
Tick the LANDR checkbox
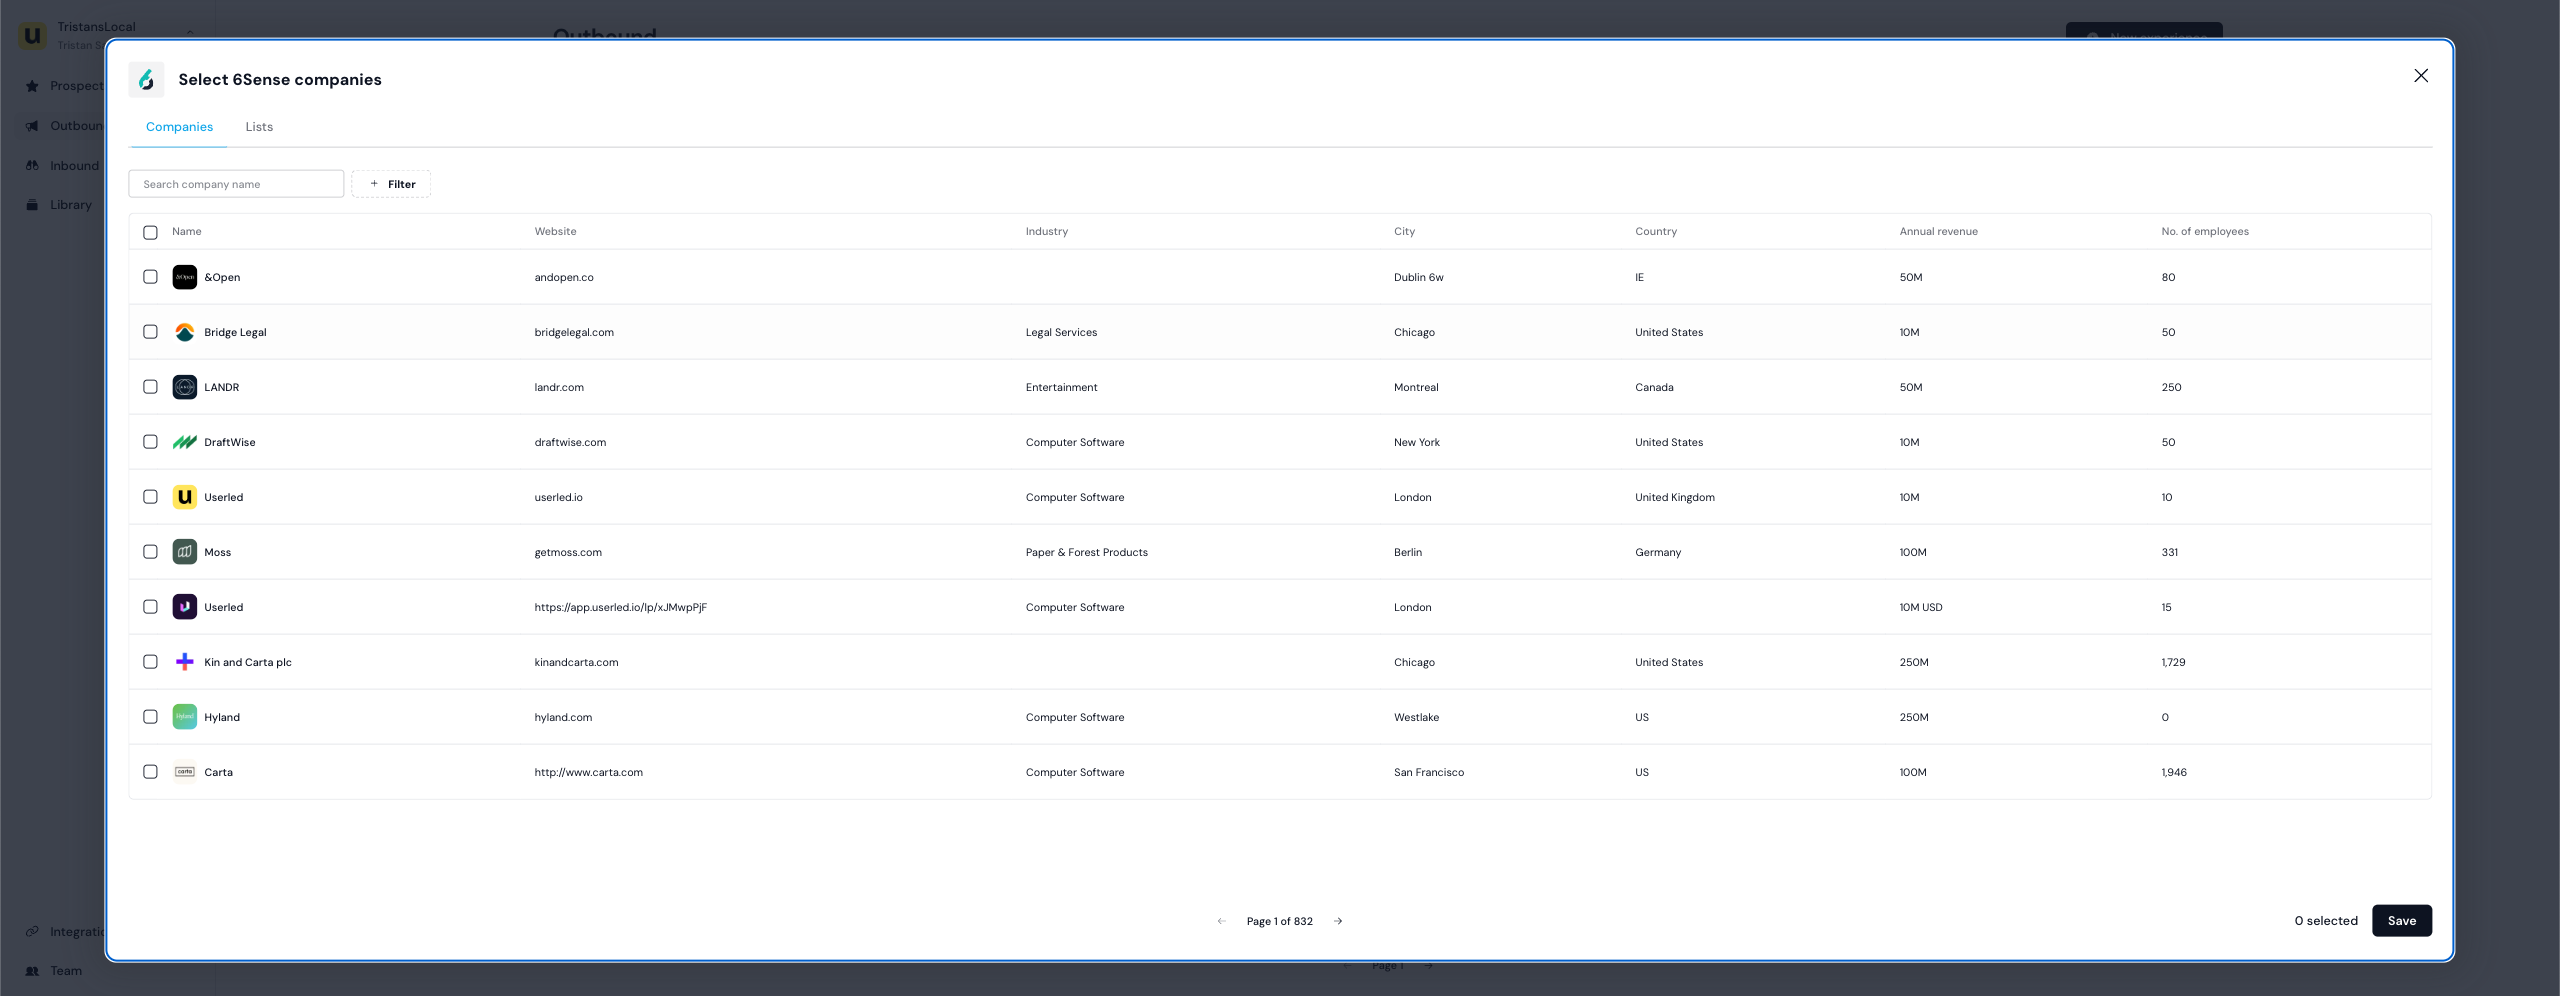click(150, 387)
